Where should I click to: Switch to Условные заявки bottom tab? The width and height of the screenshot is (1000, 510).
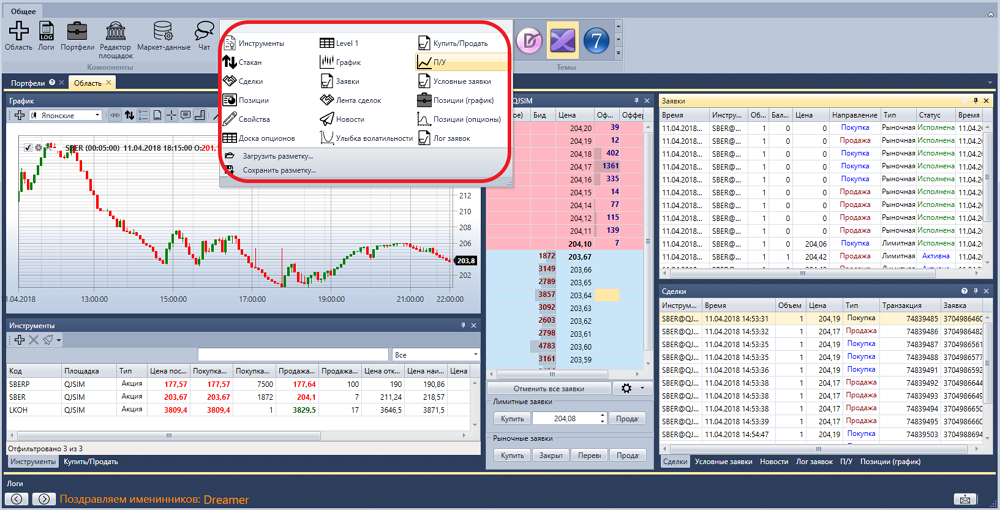point(723,462)
